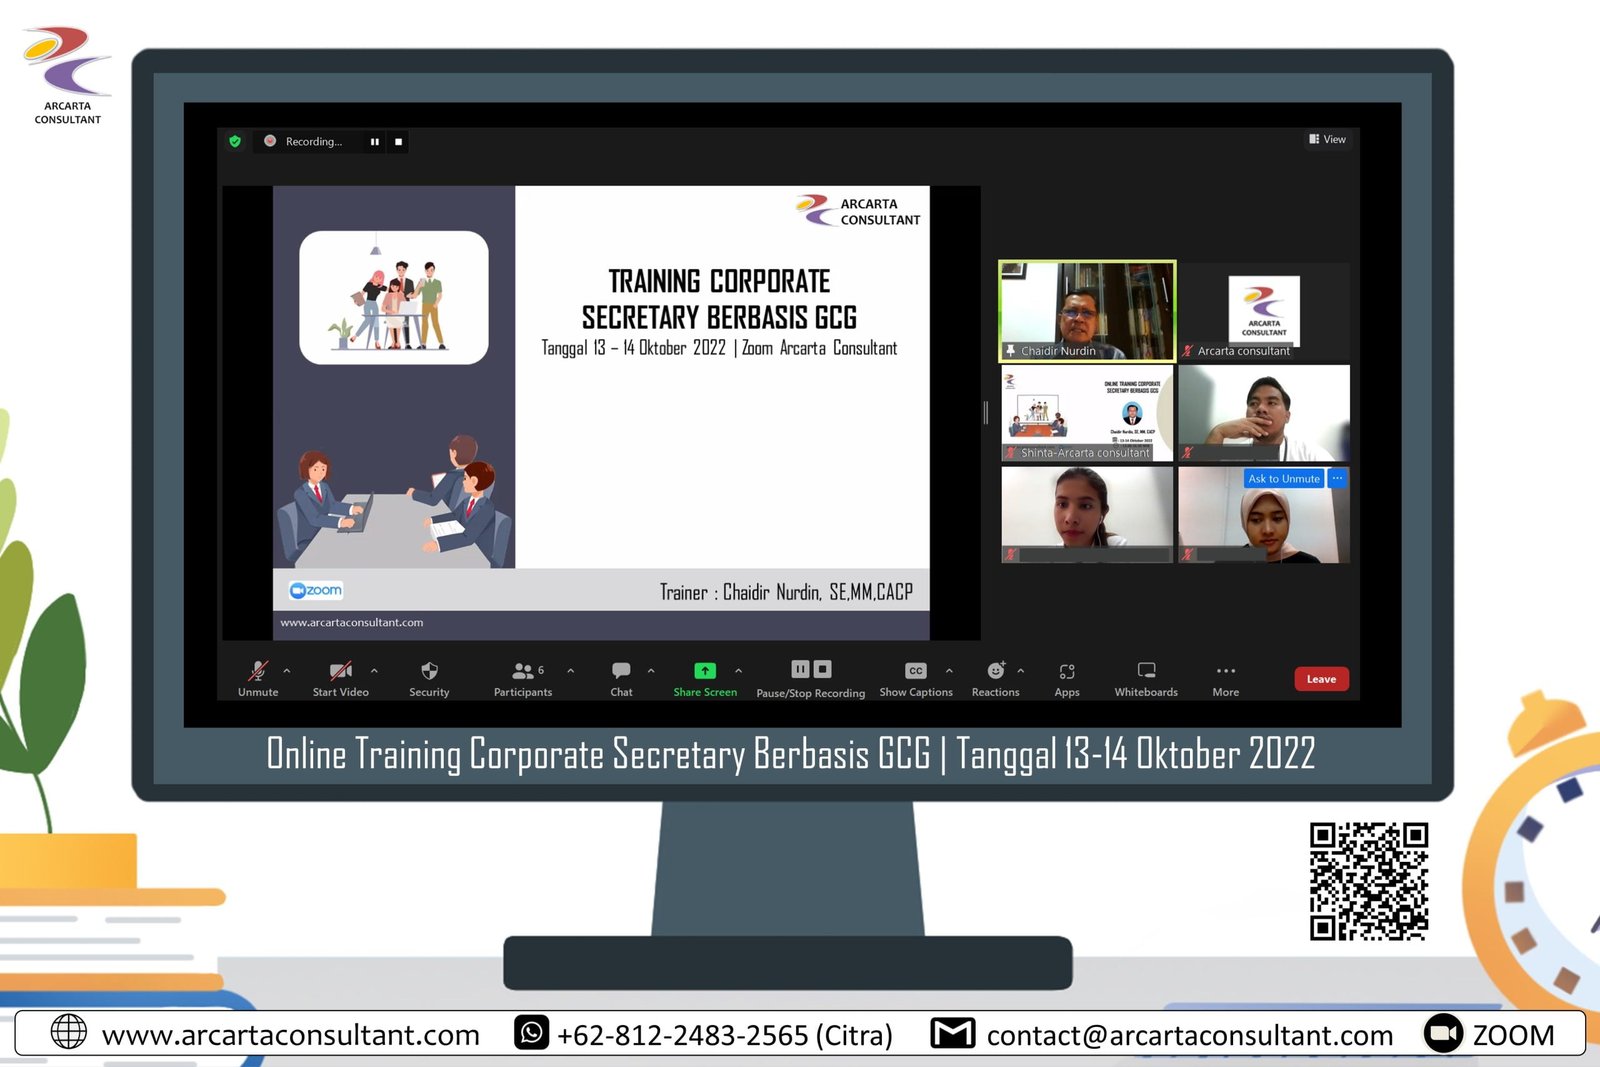Toggle Start Video camera button
The width and height of the screenshot is (1600, 1067).
coord(341,671)
